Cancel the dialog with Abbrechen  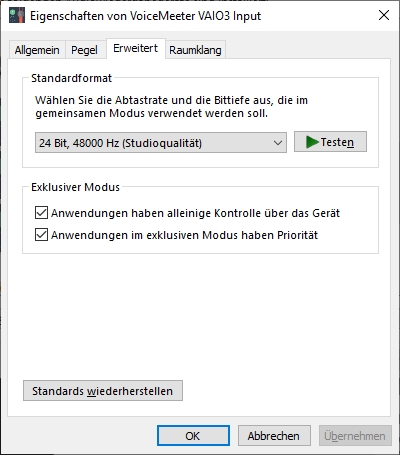tap(274, 435)
